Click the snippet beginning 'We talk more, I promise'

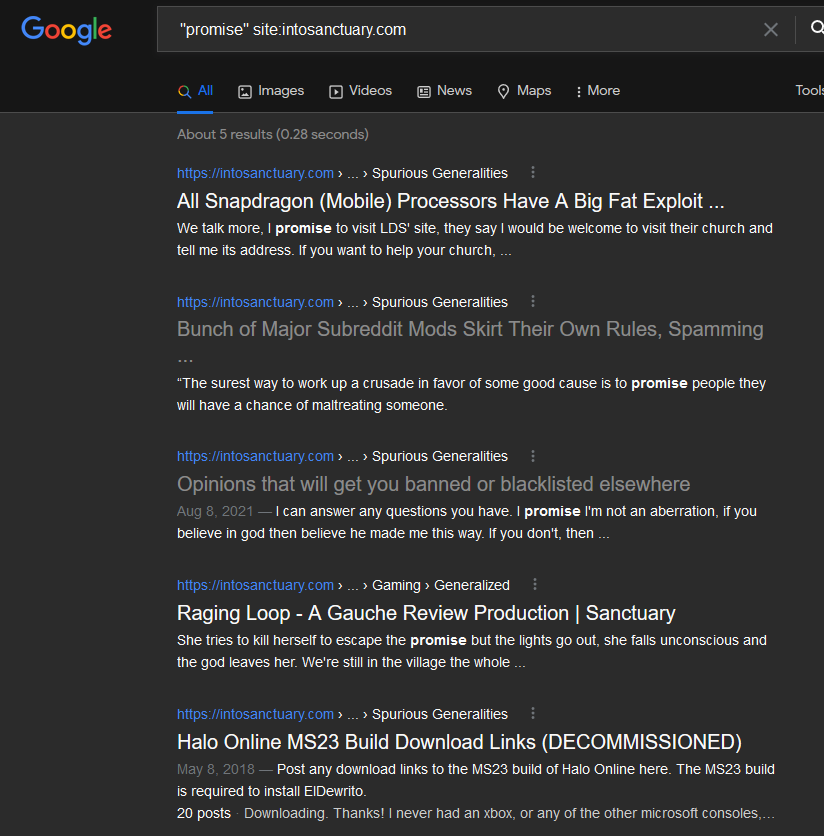pos(475,239)
